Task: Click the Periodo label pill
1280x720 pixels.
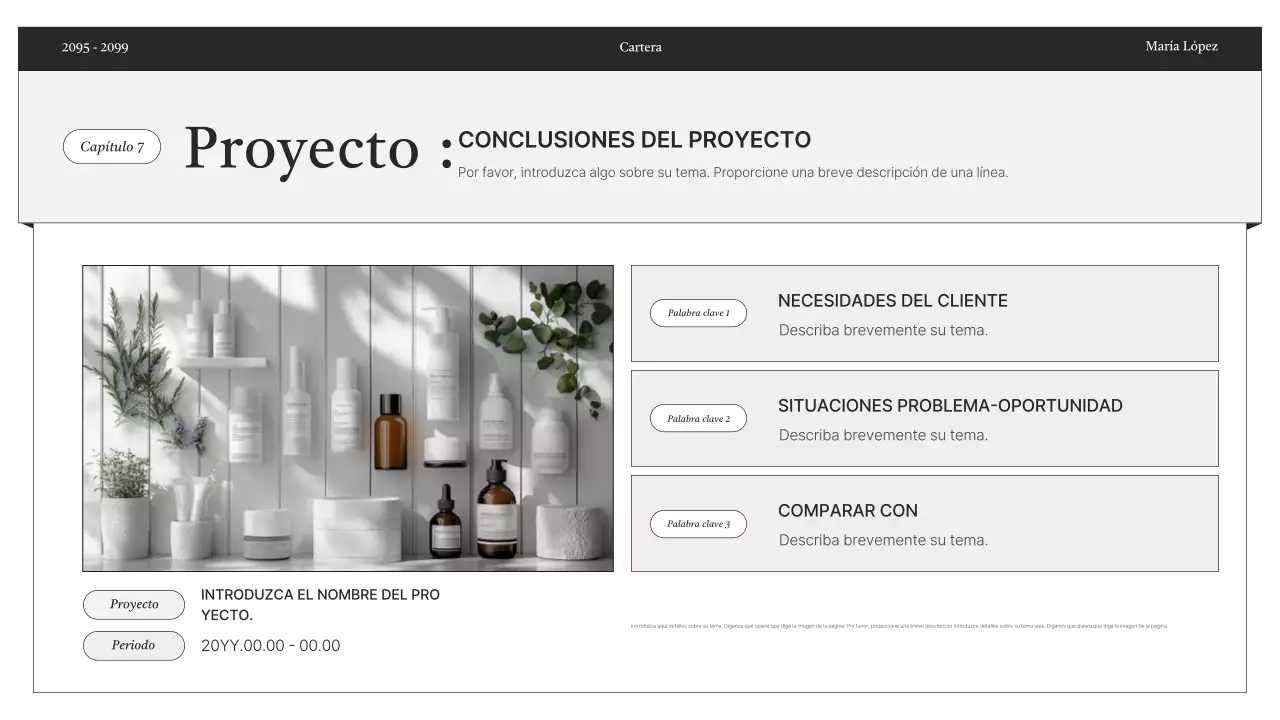Action: coord(133,645)
